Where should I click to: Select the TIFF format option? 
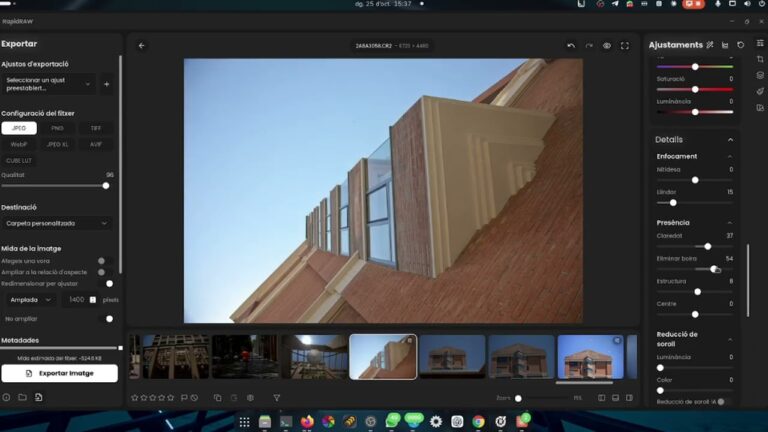click(x=96, y=128)
